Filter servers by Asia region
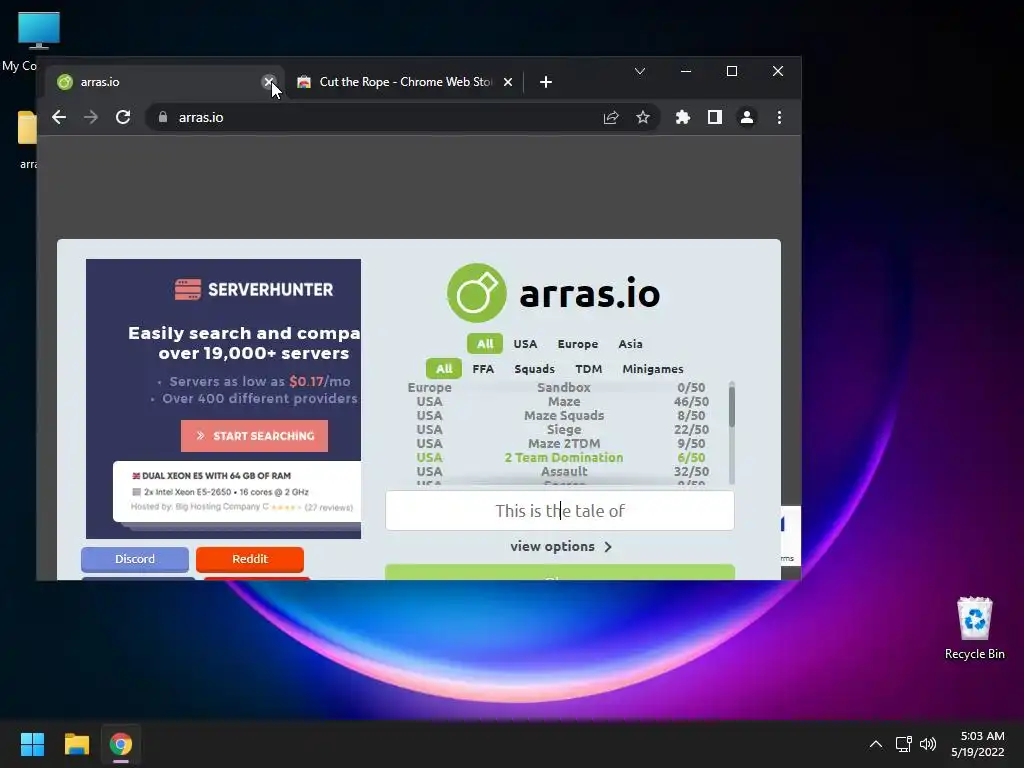This screenshot has height=768, width=1024. [630, 344]
